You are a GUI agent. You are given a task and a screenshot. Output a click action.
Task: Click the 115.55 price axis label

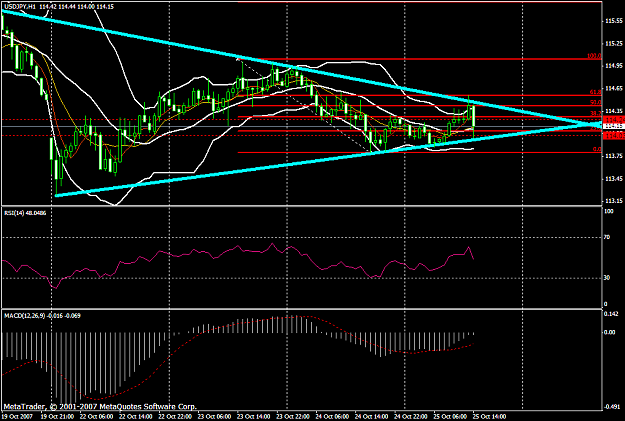click(x=614, y=20)
